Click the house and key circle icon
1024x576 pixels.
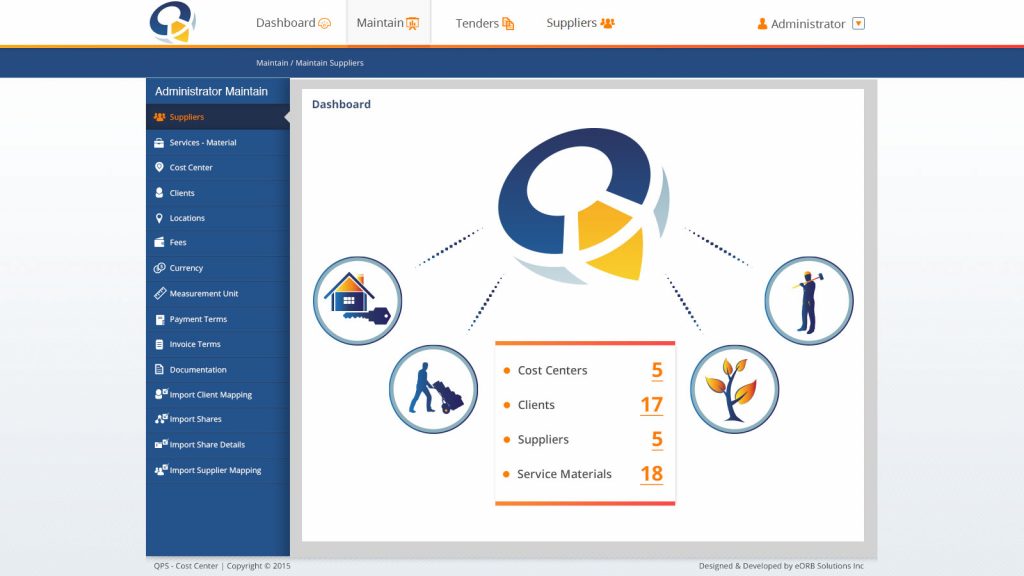[x=357, y=301]
